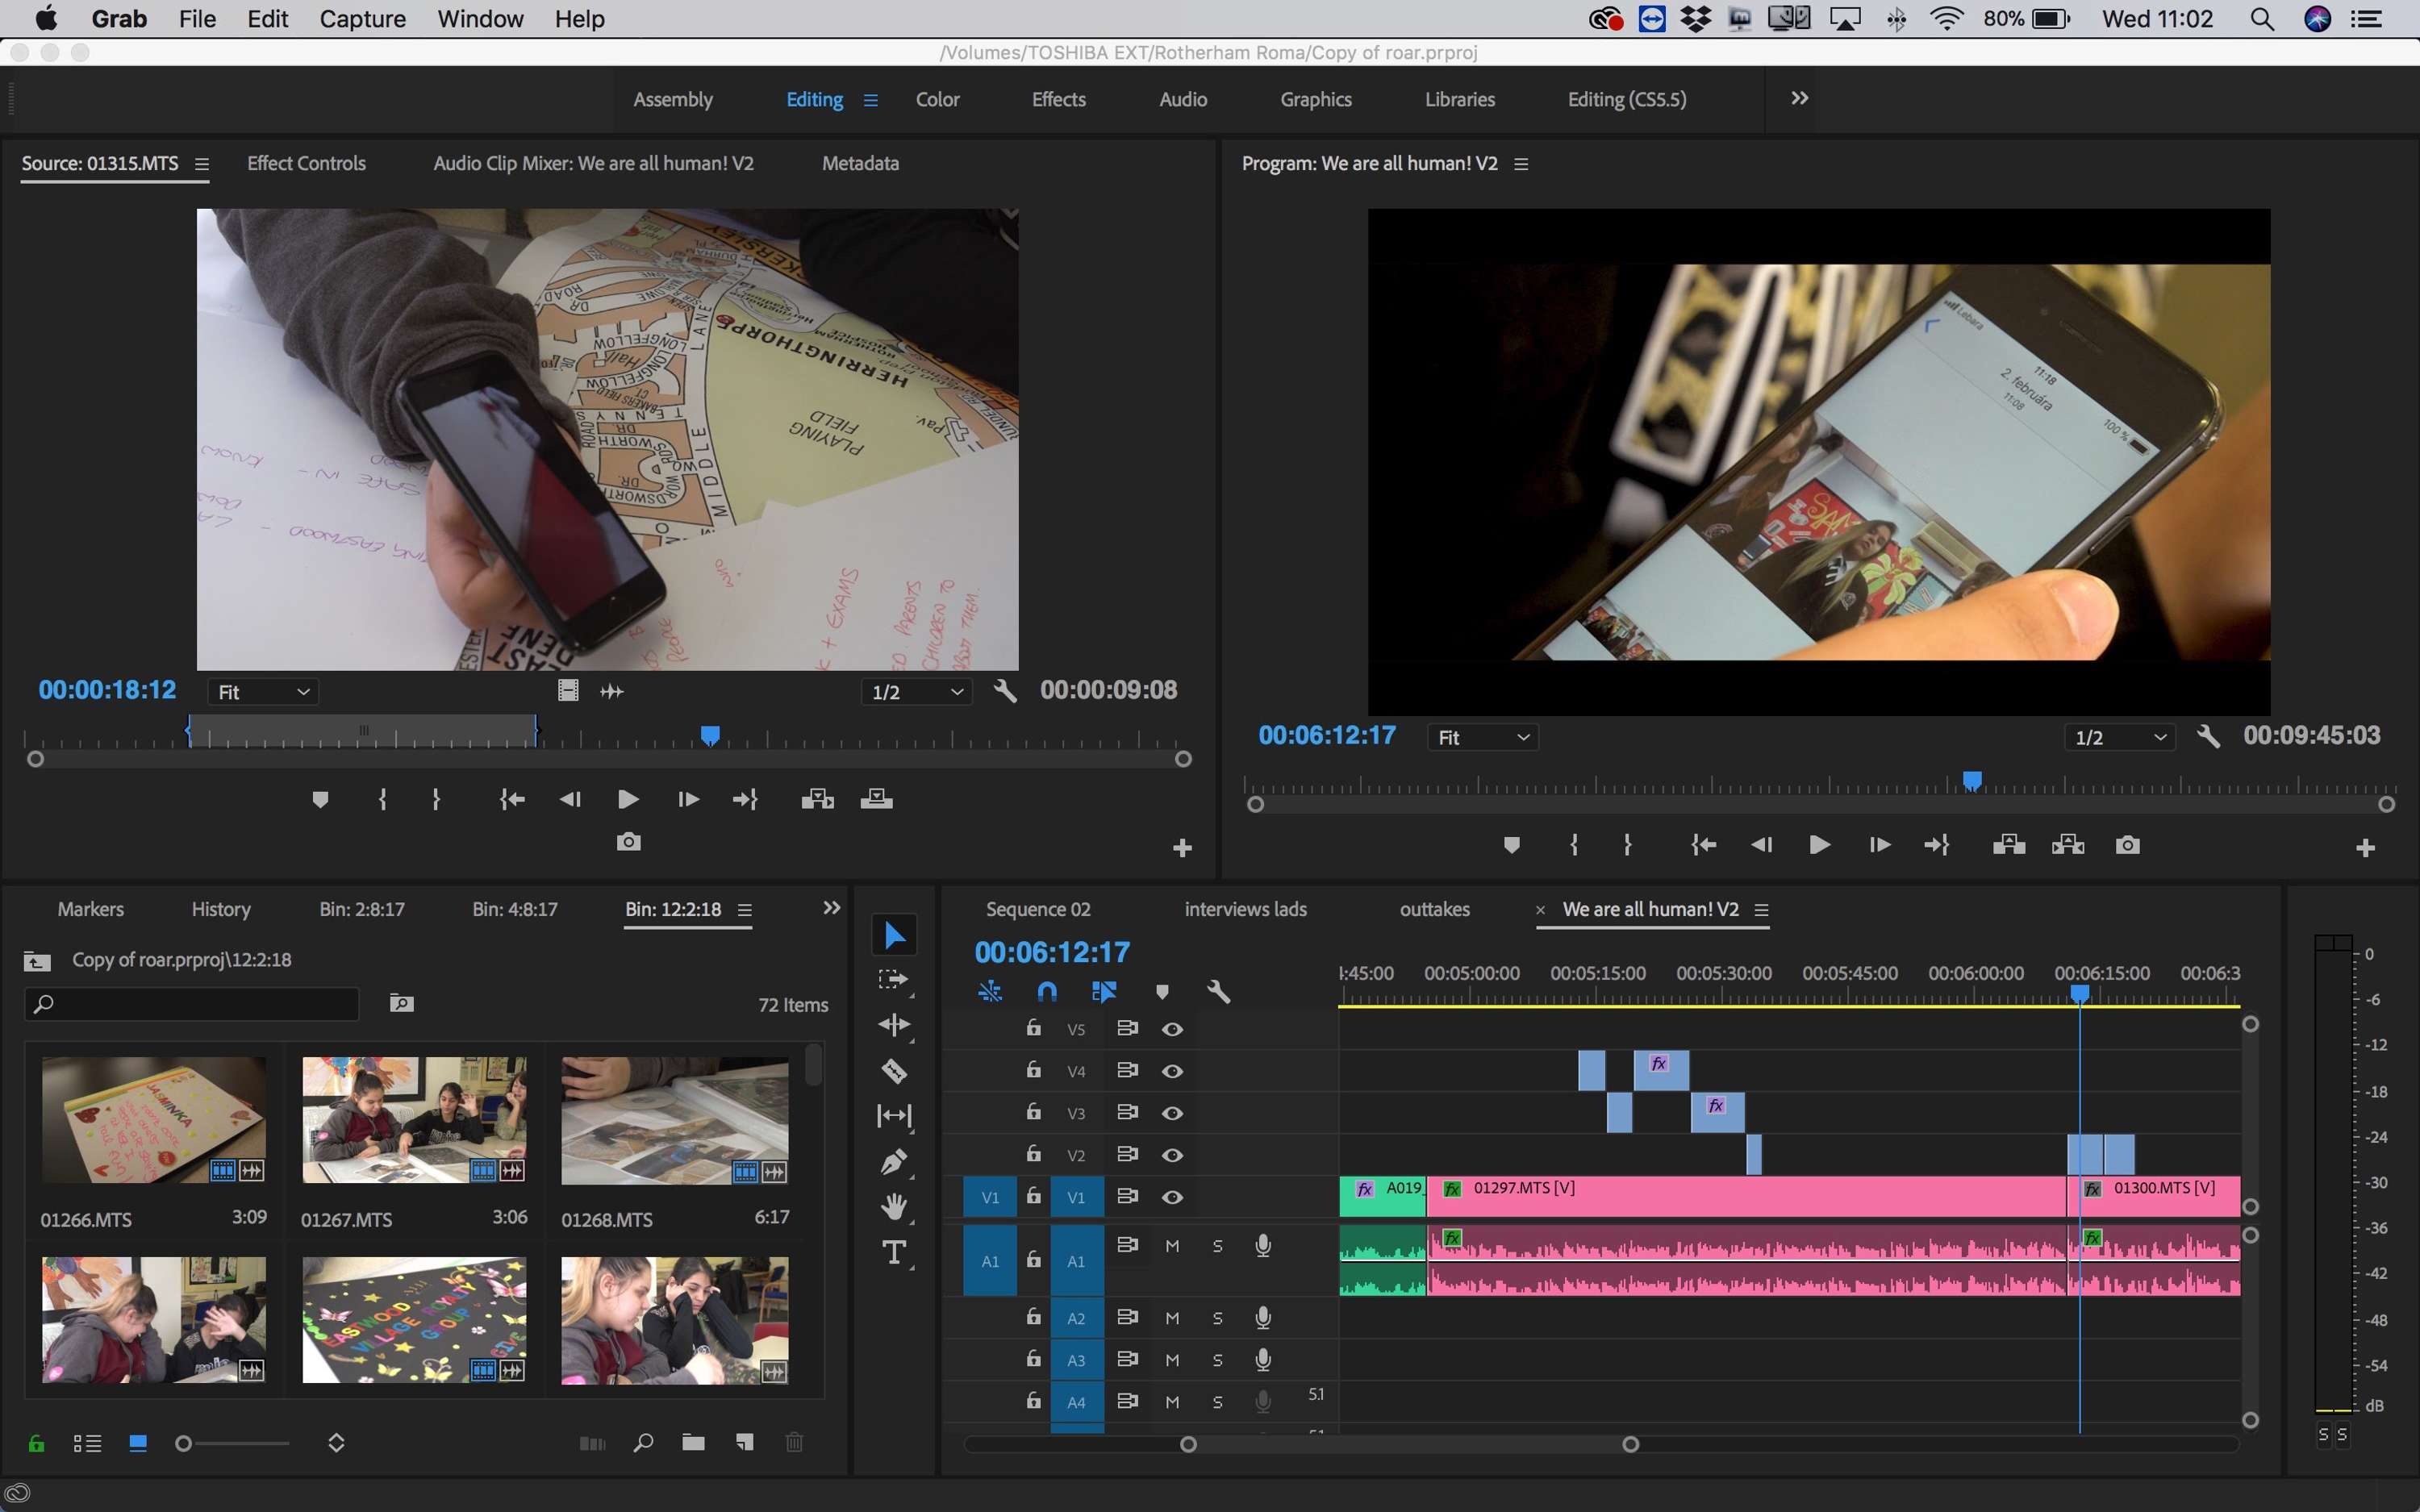The image size is (2420, 1512).
Task: Open Button Editor plus in Source monitor
Action: pyautogui.click(x=1182, y=848)
